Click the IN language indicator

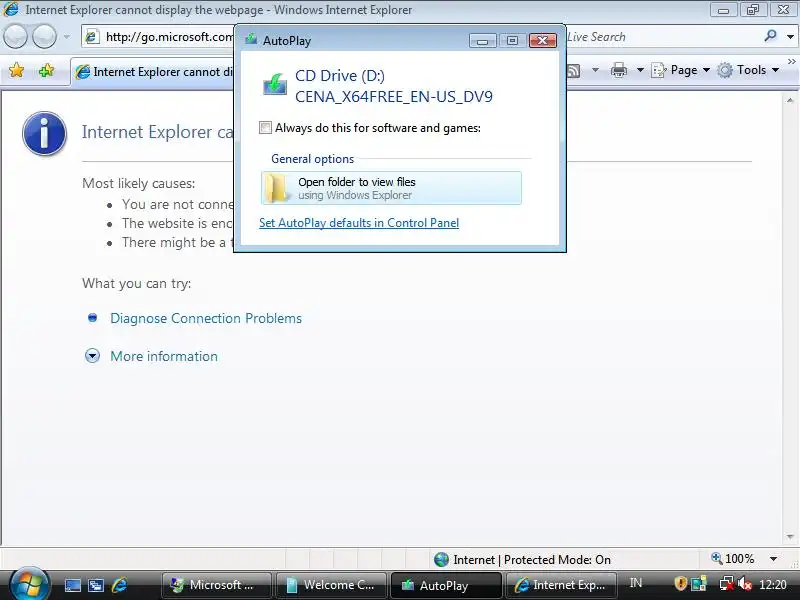[636, 583]
